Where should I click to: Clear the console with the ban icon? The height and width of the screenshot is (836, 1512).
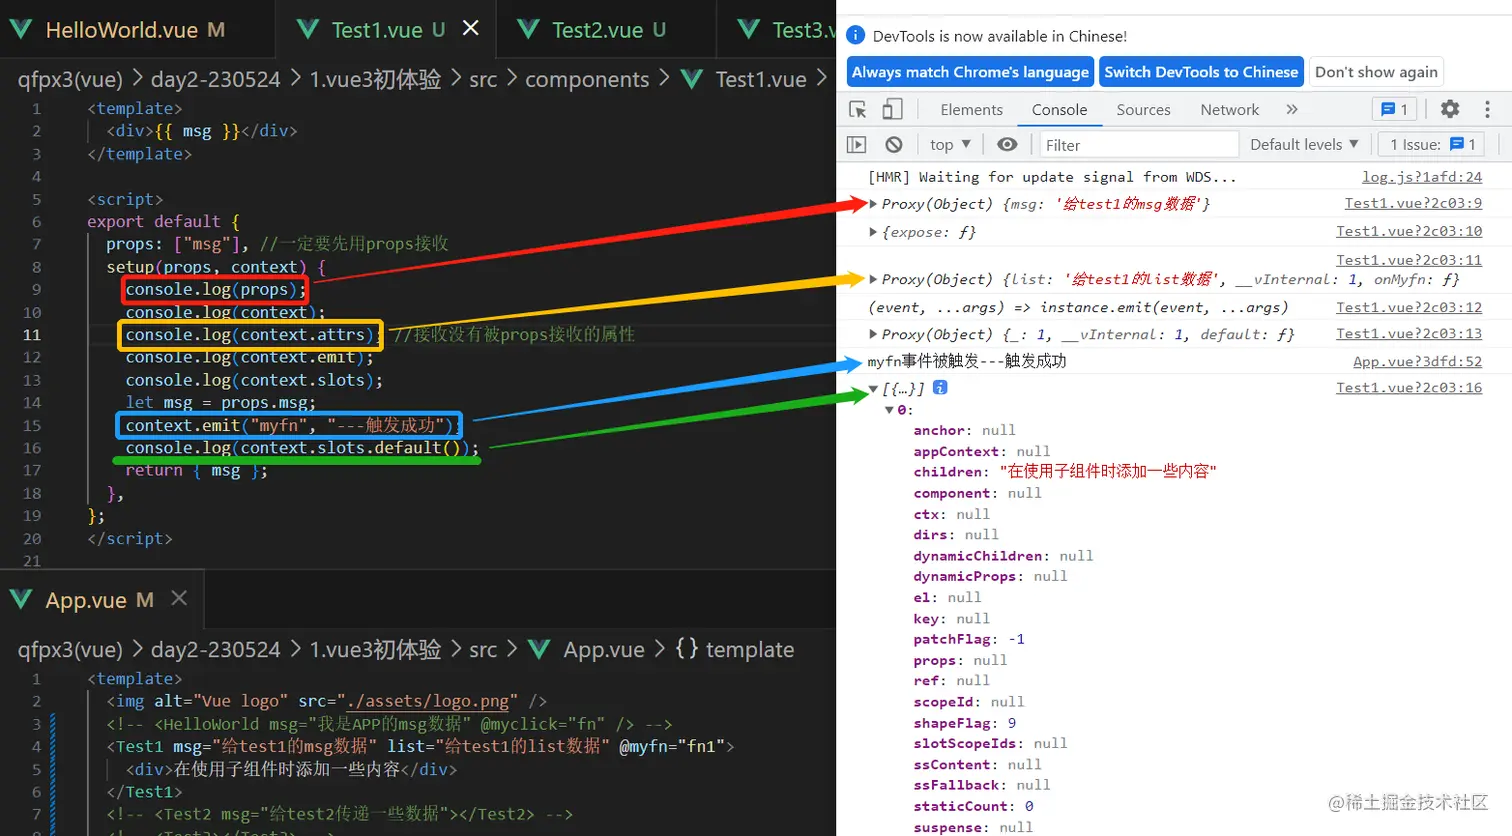tap(895, 145)
